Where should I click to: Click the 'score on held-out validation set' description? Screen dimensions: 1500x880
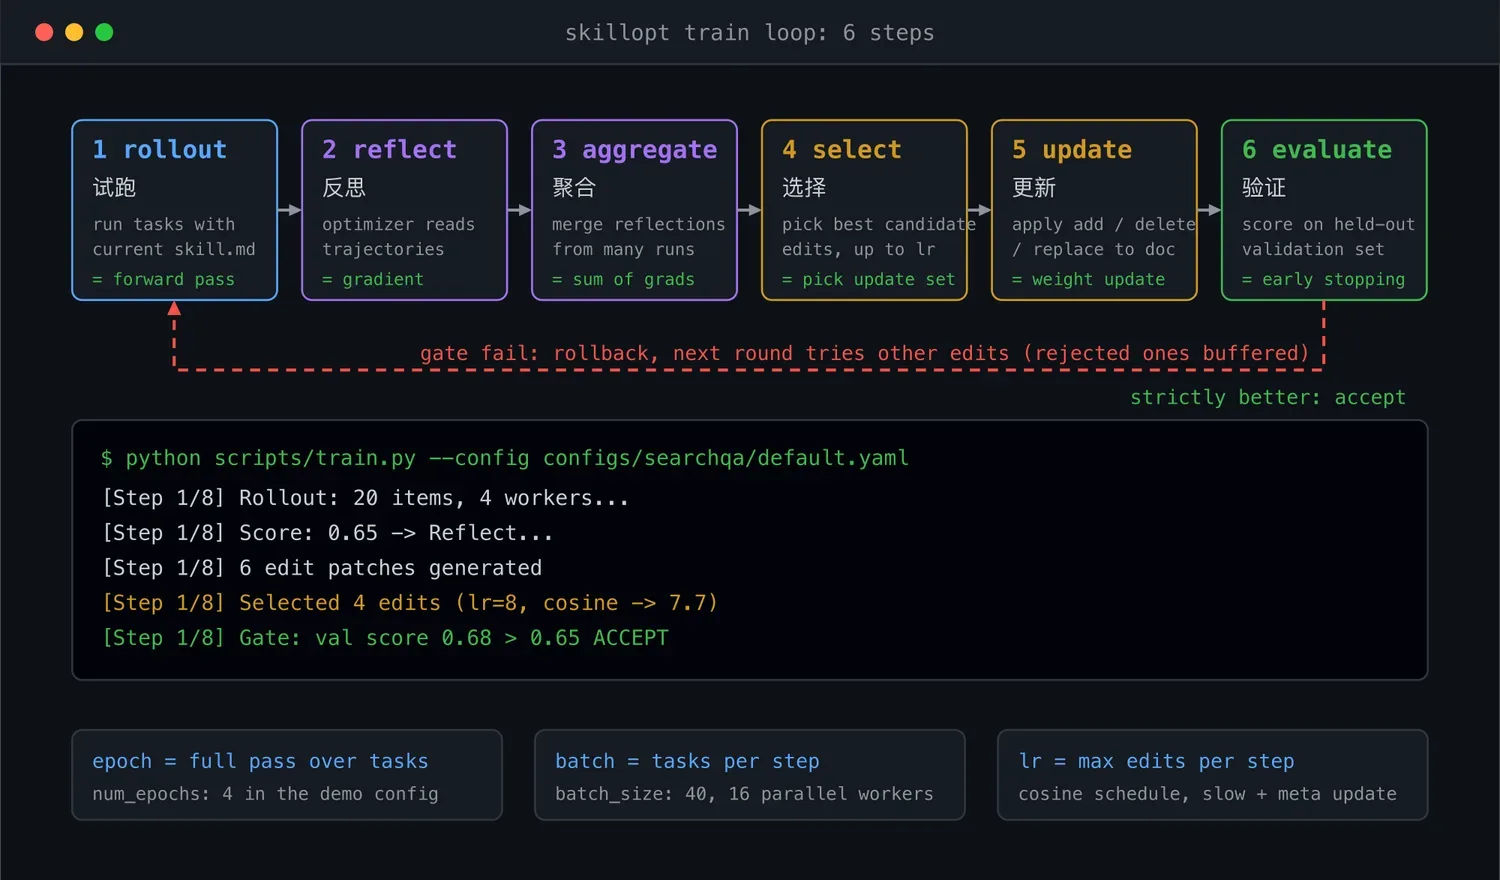tap(1329, 237)
